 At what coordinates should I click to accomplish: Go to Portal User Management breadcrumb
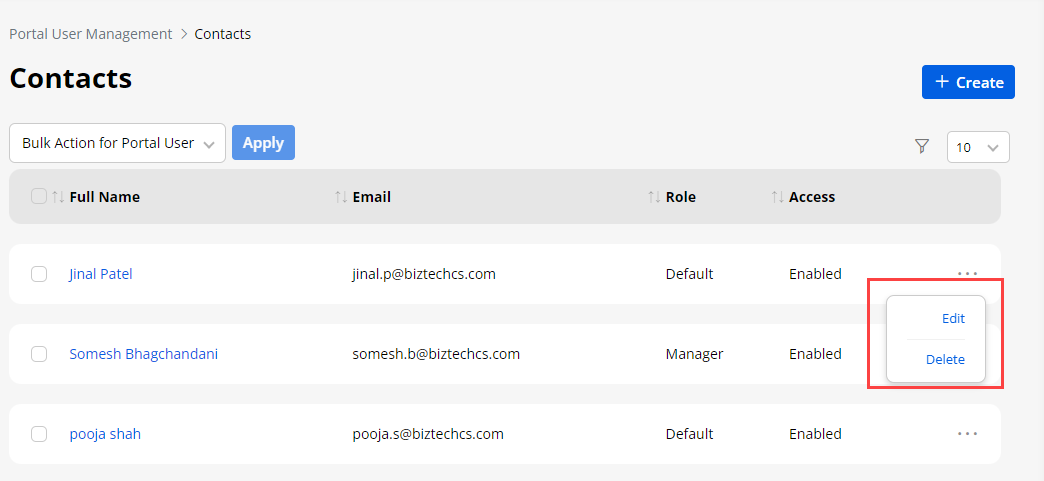(x=91, y=34)
